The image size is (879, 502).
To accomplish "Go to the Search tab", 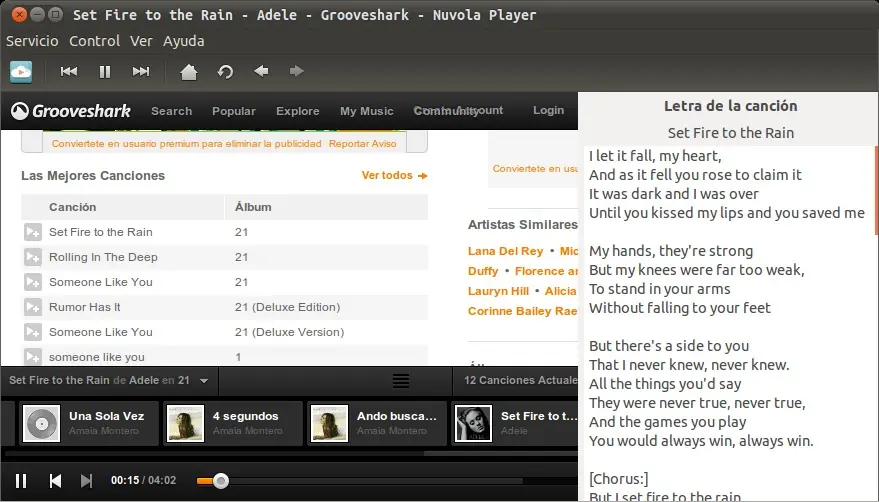I will point(172,111).
